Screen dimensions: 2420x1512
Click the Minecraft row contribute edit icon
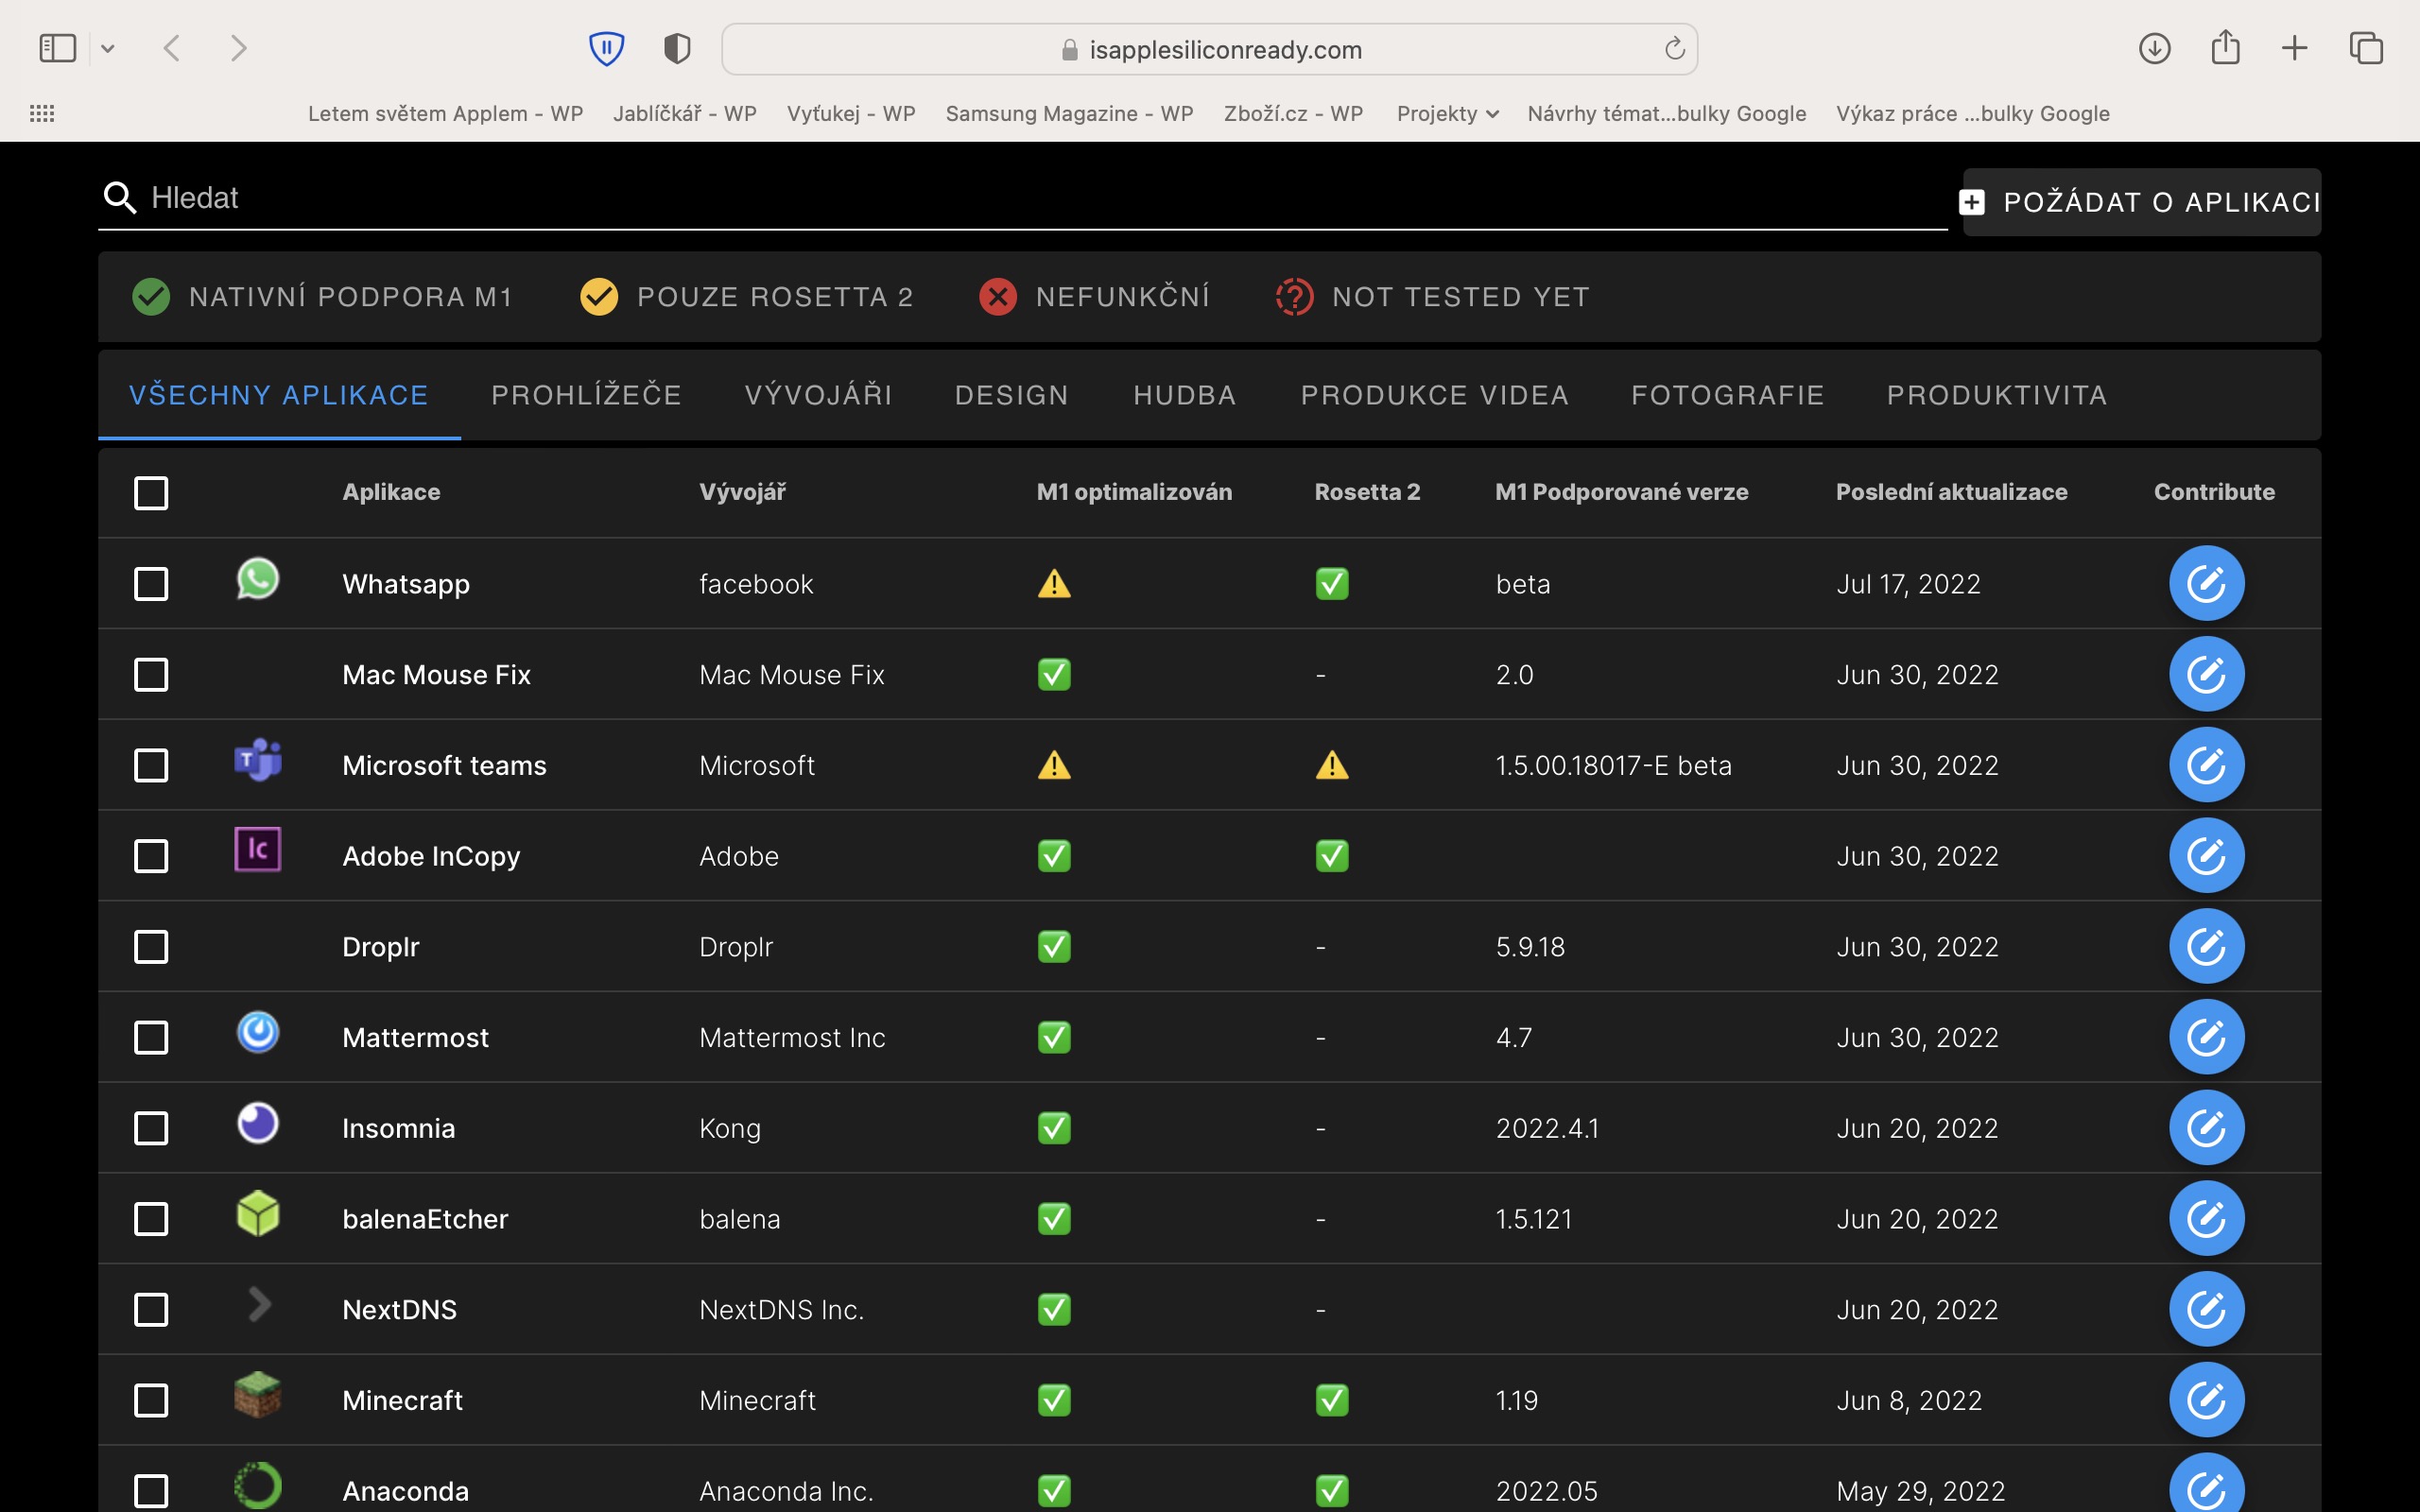pos(2206,1399)
